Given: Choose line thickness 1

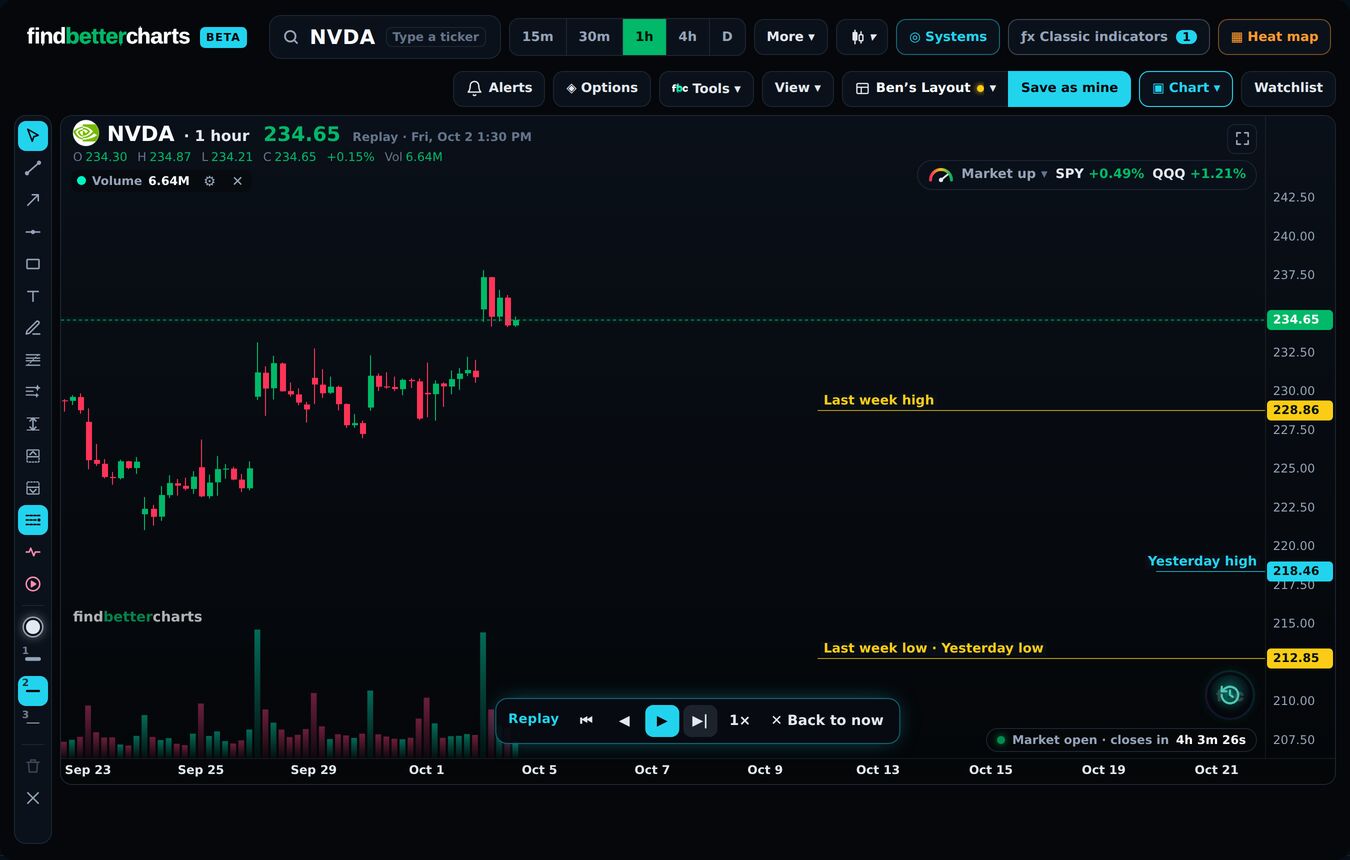Looking at the screenshot, I should (33, 659).
